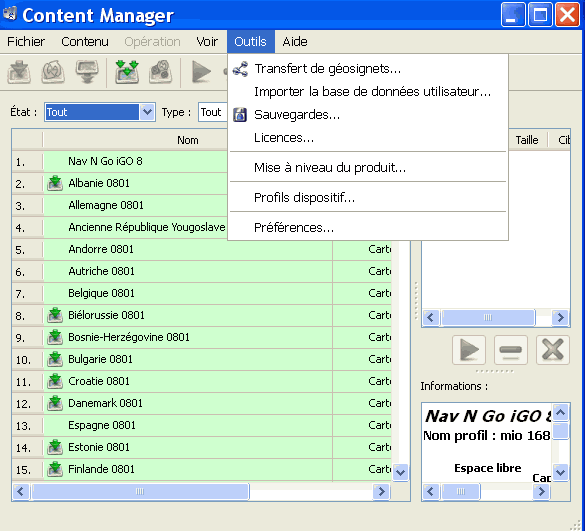The height and width of the screenshot is (531, 585).
Task: Open the Aide menu
Action: (295, 41)
